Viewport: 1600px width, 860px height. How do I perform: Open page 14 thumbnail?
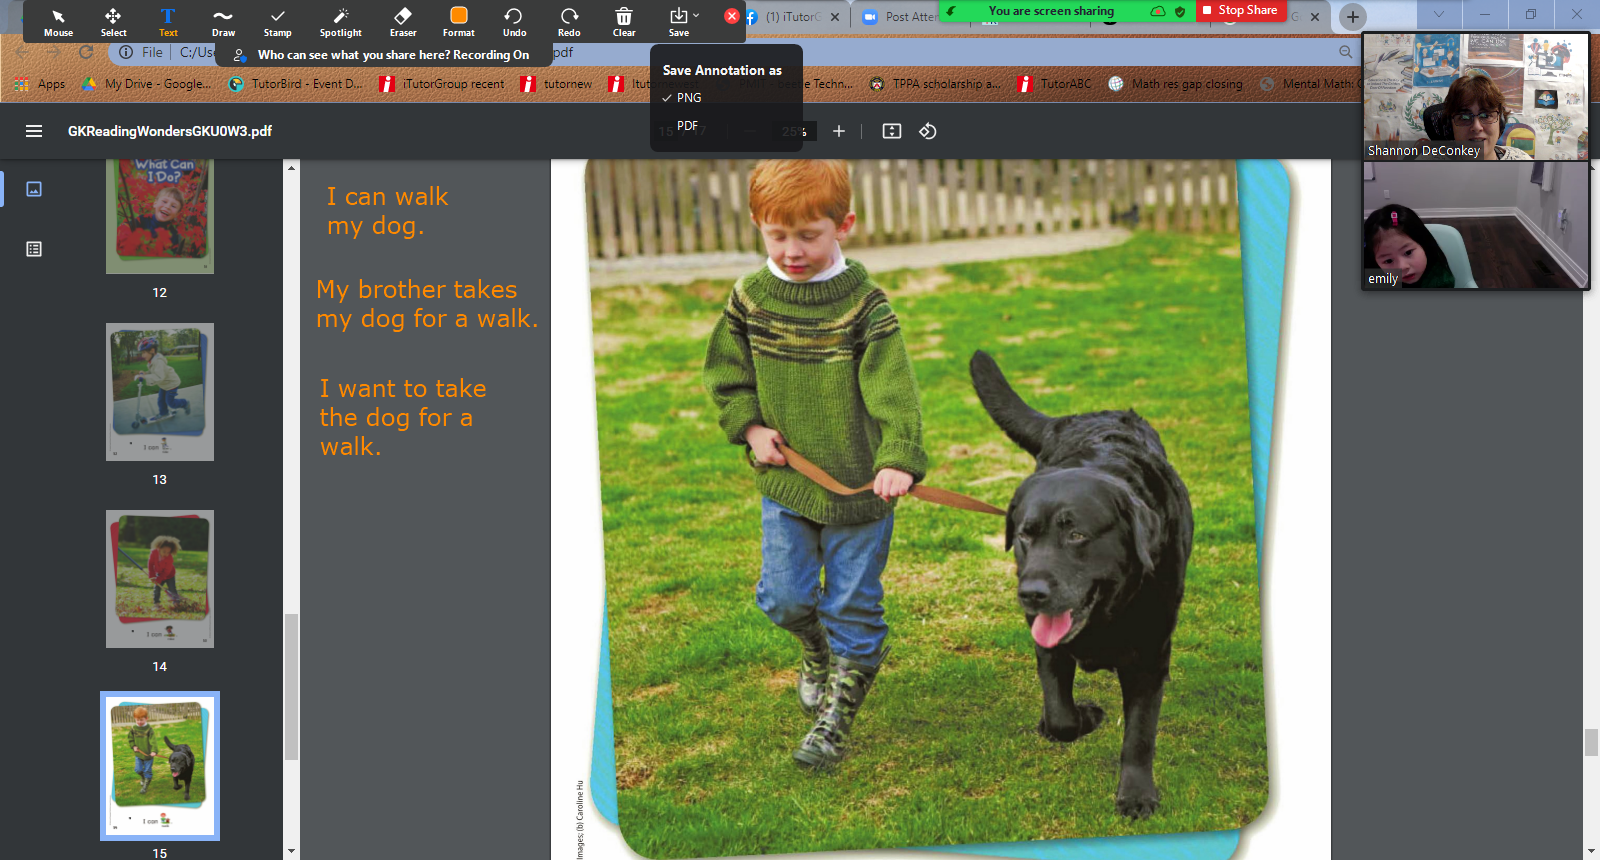pos(160,579)
